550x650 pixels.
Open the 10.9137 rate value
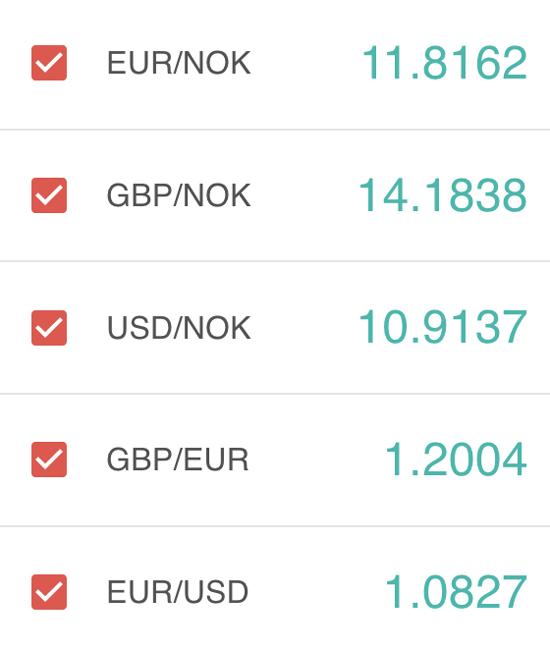tap(443, 327)
